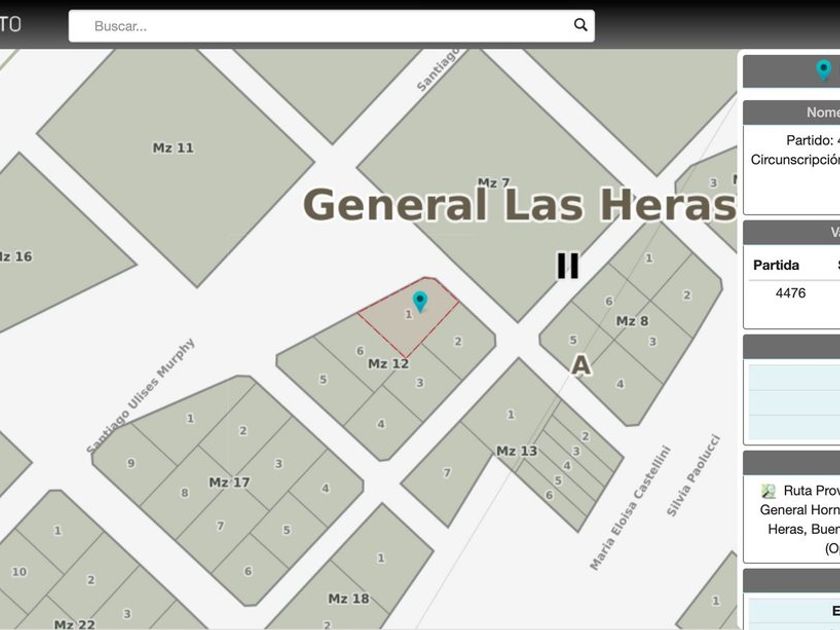Image resolution: width=840 pixels, height=630 pixels.
Task: Select block Mz 18 label
Action: (x=348, y=599)
